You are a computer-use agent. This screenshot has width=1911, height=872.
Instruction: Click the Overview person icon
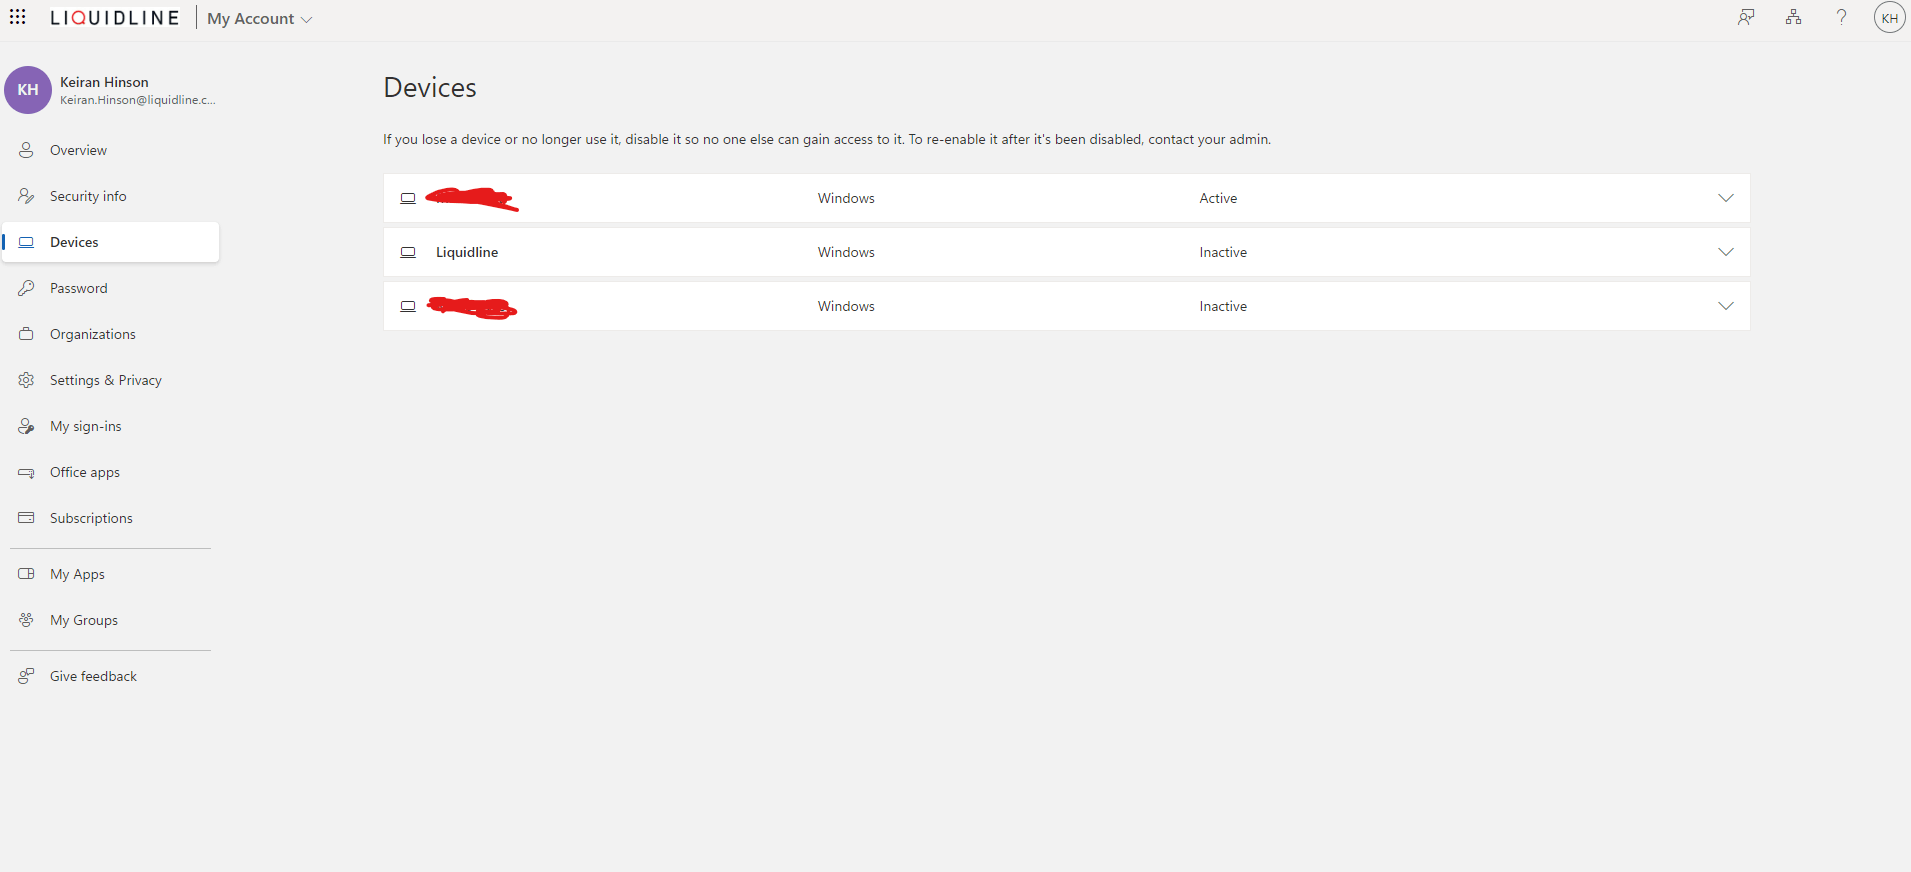click(26, 150)
